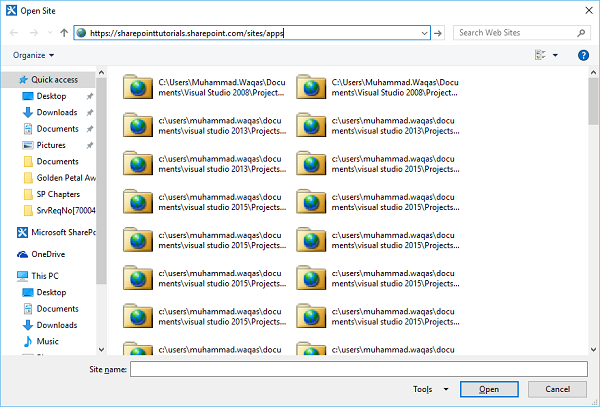The width and height of the screenshot is (600, 407).
Task: Click the magnifying glass search icon
Action: [581, 33]
